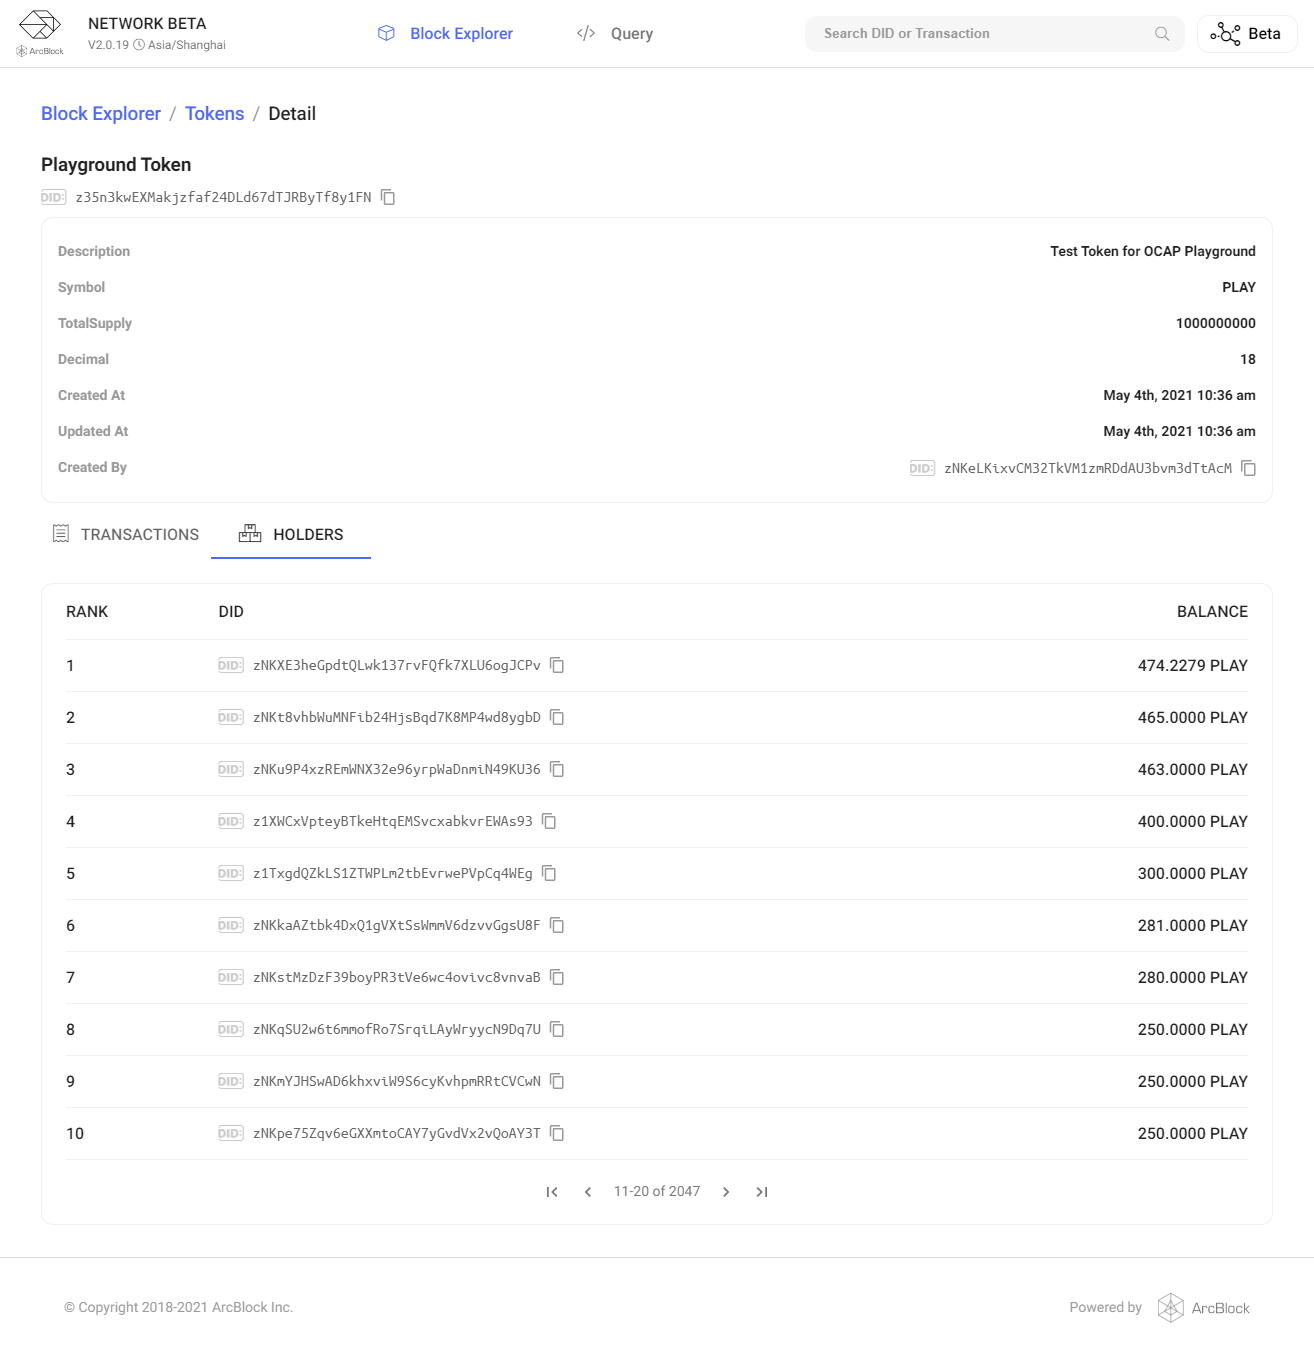Screen dimensions: 1314x1352
Task: Copy the rank 10 holder DID
Action: (557, 1134)
